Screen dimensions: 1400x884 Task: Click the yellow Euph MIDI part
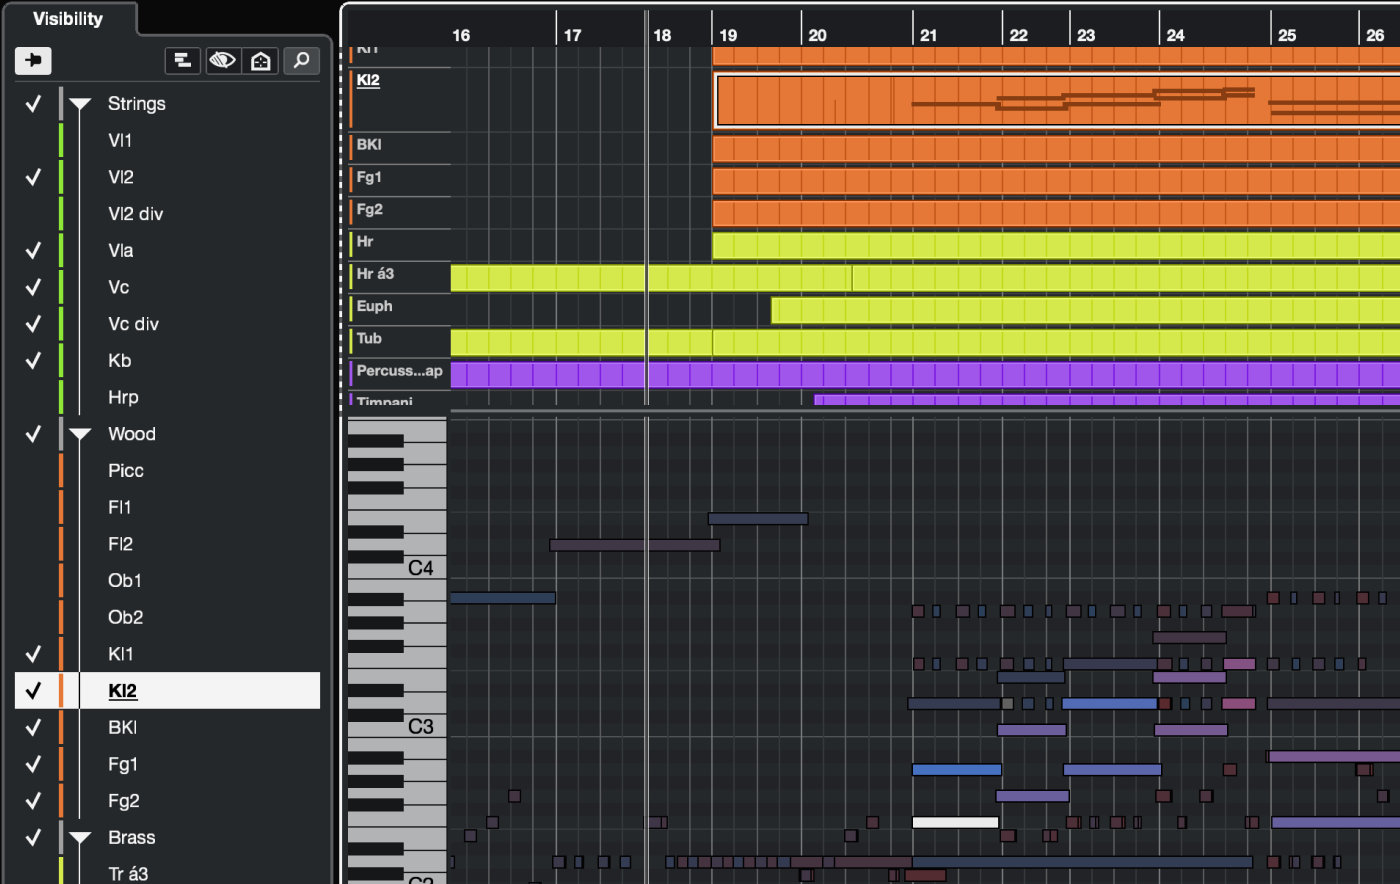pyautogui.click(x=1085, y=310)
